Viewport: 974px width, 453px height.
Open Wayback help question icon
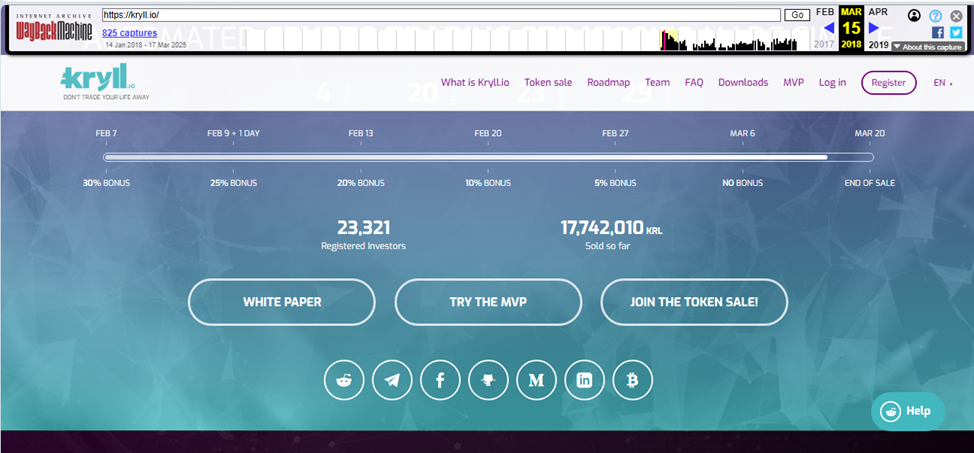[x=935, y=16]
